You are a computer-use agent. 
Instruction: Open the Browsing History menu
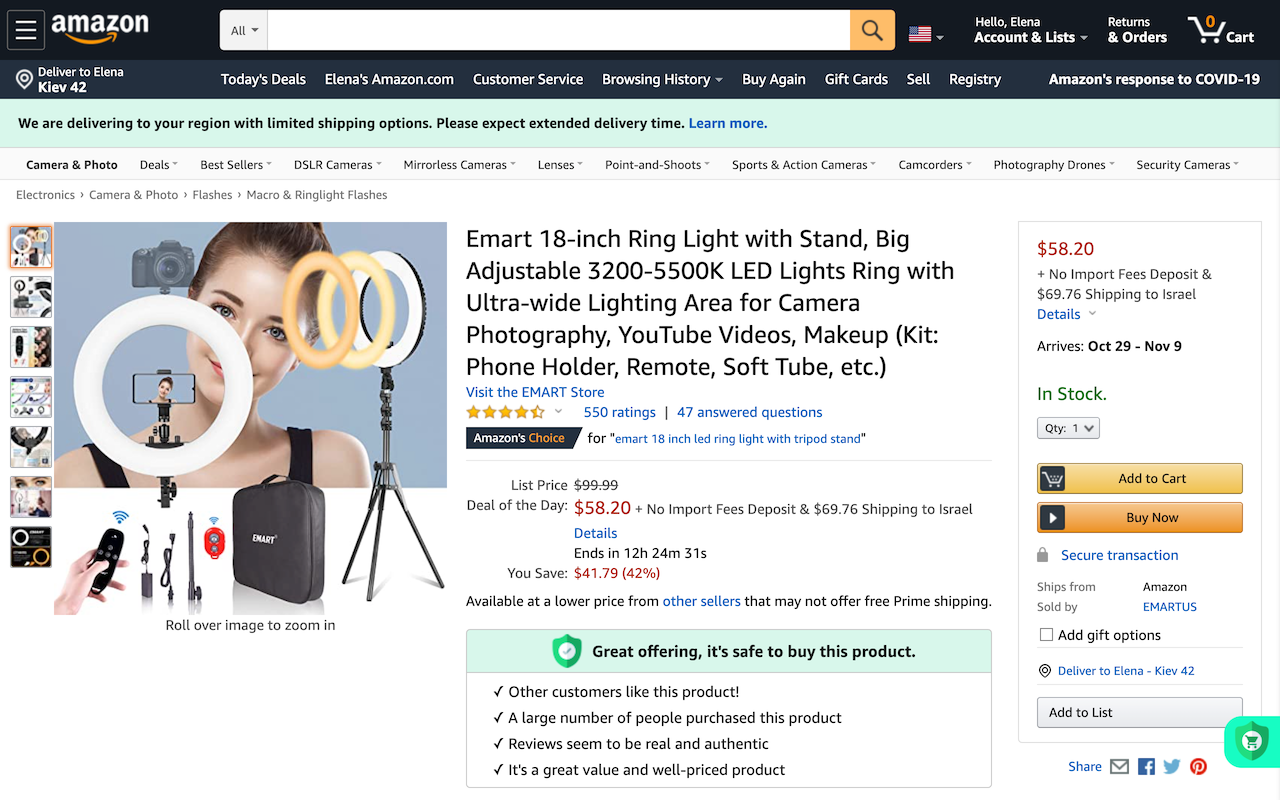[662, 79]
